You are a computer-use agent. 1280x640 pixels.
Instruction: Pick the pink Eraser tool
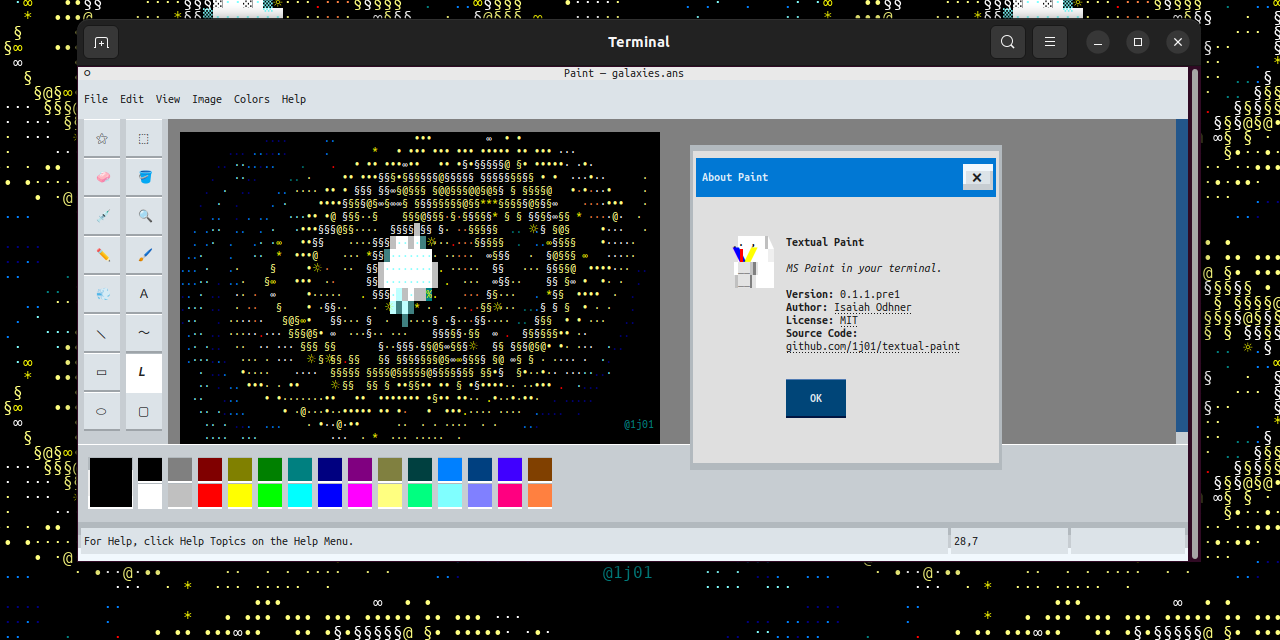[102, 177]
